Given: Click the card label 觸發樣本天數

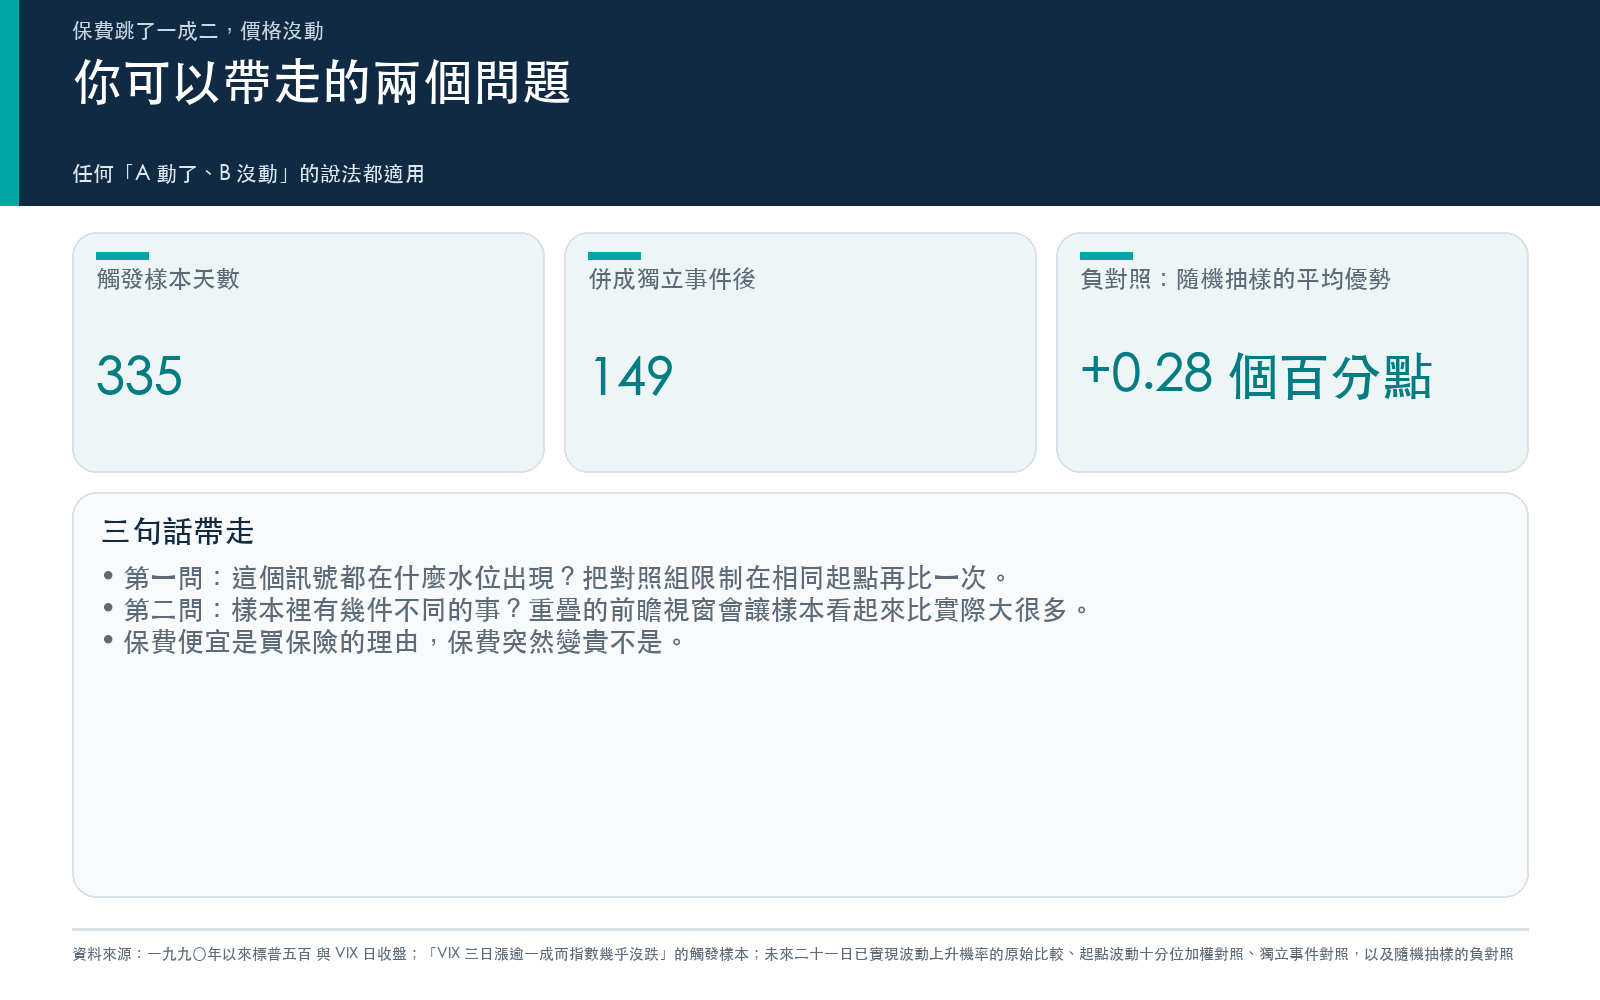Looking at the screenshot, I should click(x=168, y=279).
